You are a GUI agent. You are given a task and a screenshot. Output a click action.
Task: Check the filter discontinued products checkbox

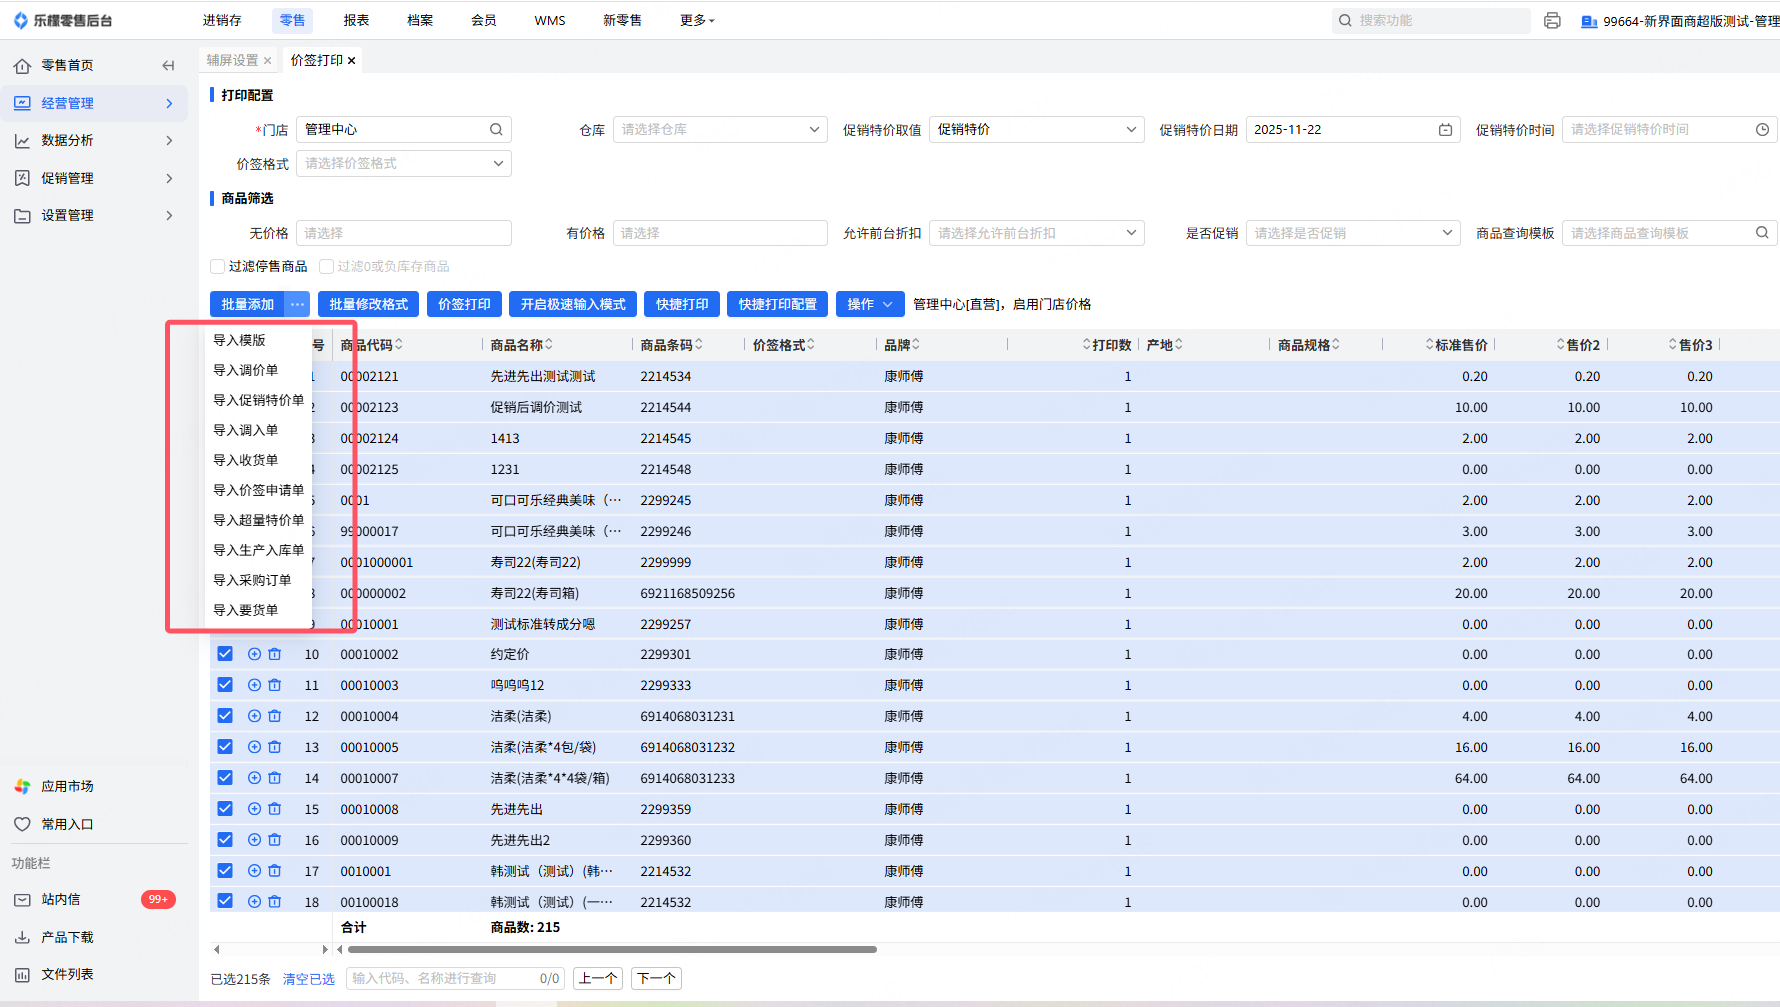pyautogui.click(x=217, y=267)
